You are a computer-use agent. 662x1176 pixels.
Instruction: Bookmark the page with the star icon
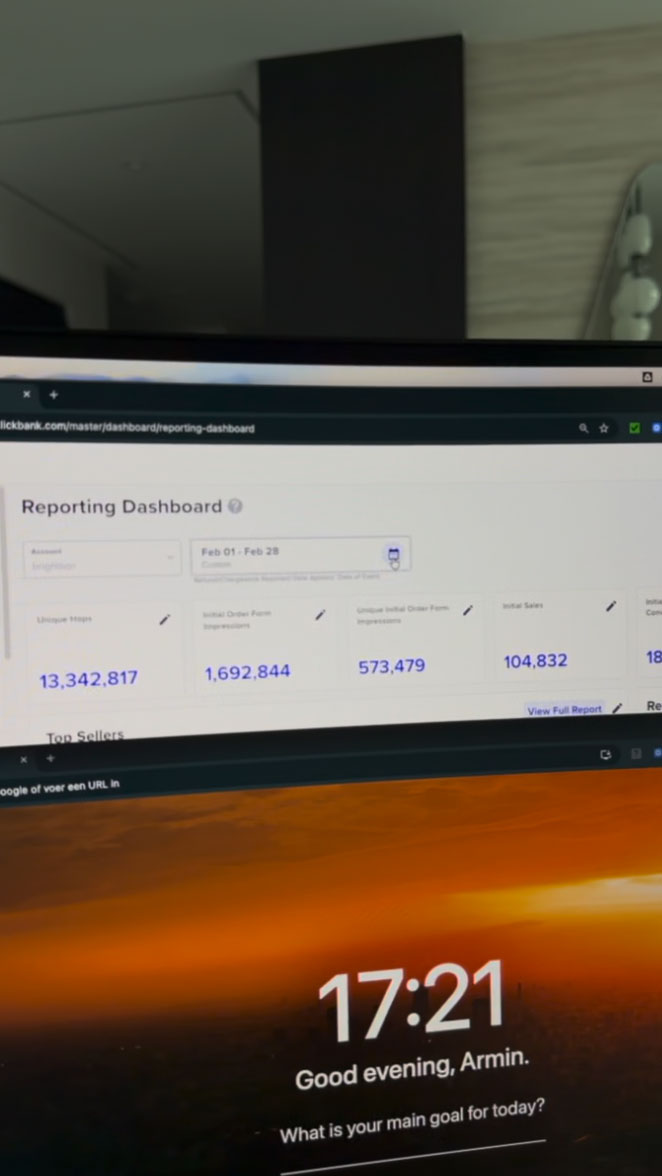tap(604, 428)
